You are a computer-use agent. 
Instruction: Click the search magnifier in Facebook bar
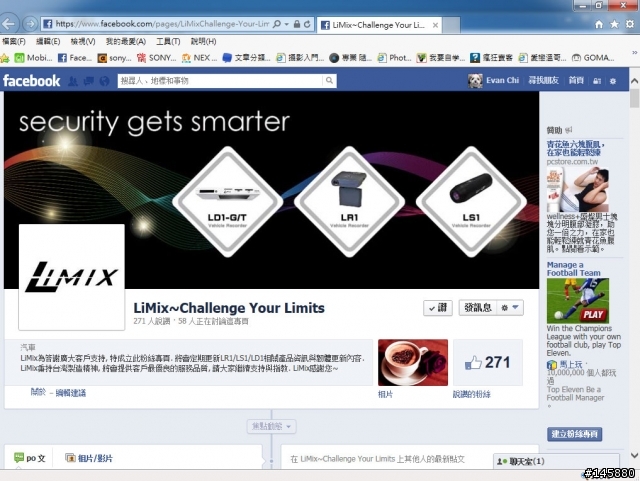329,81
